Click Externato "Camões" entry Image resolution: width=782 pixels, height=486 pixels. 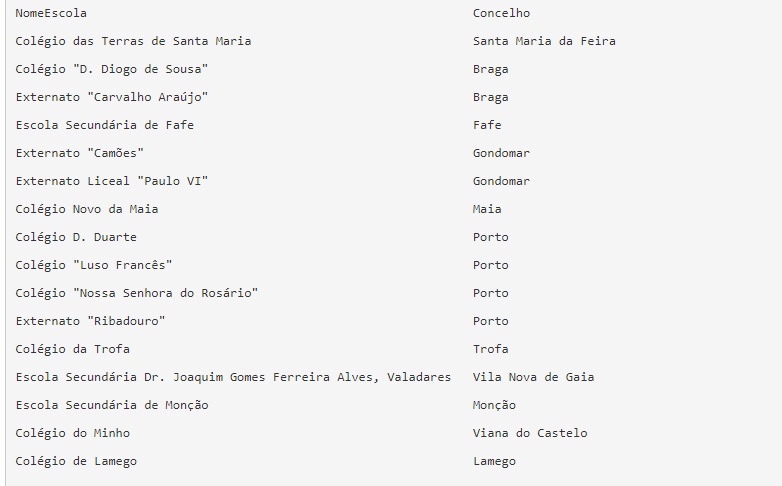coord(80,153)
